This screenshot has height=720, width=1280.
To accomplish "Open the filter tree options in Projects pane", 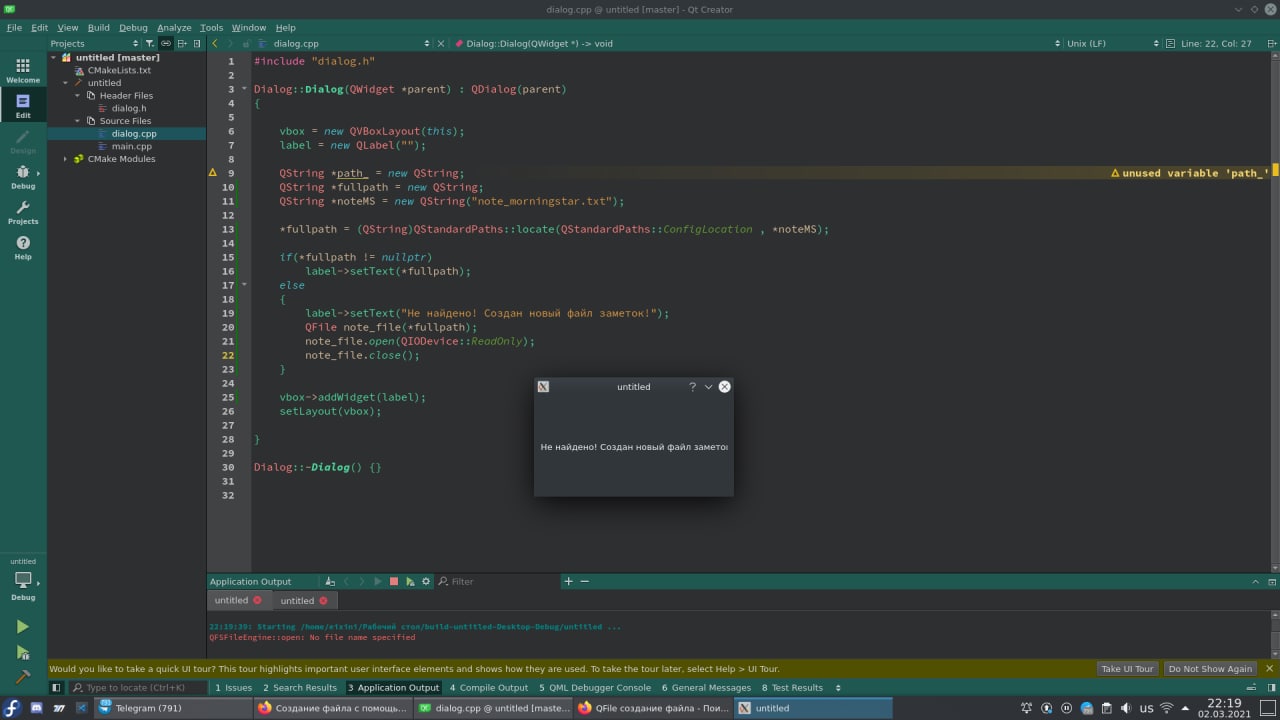I will (x=150, y=44).
